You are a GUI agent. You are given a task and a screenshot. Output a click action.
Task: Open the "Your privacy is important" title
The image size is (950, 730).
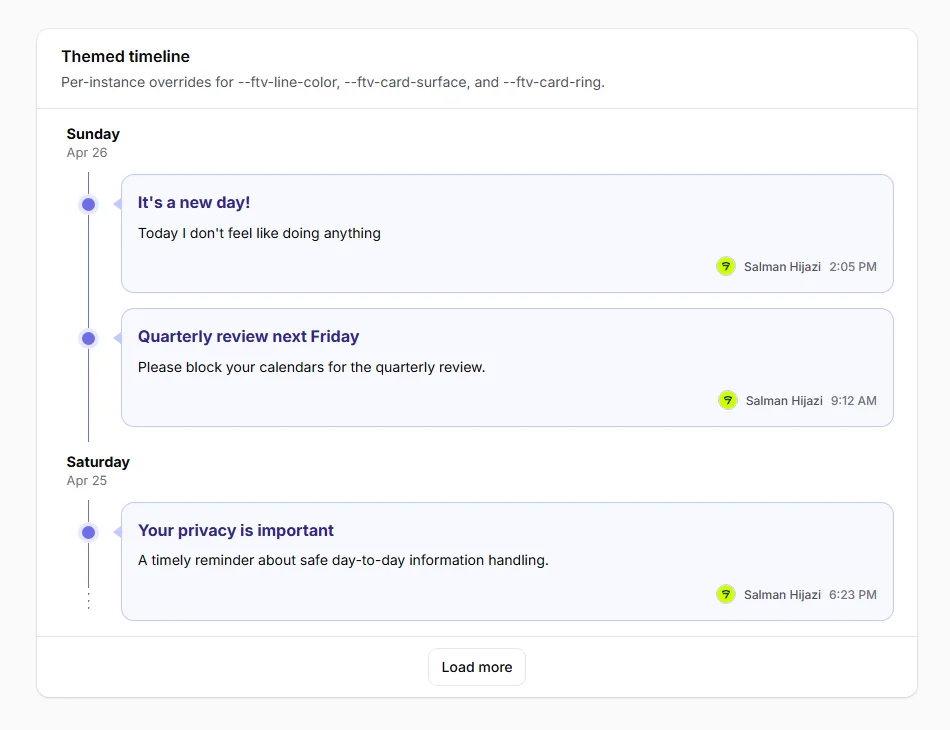point(236,530)
